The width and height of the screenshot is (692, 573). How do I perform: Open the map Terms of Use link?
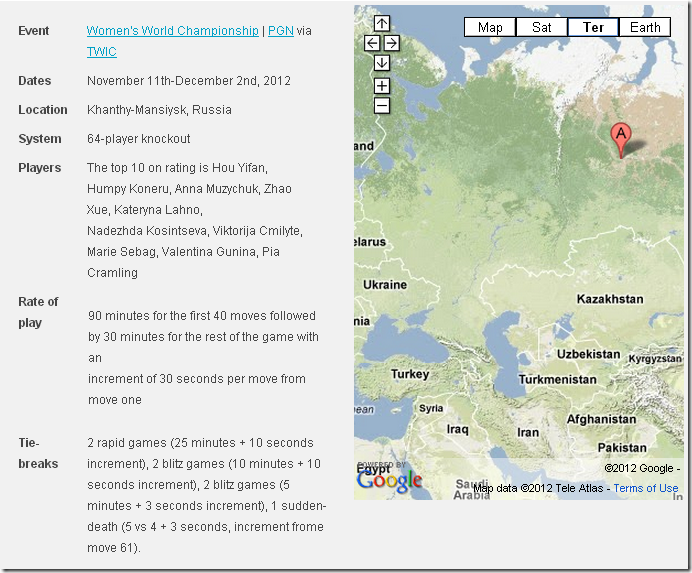tap(645, 488)
